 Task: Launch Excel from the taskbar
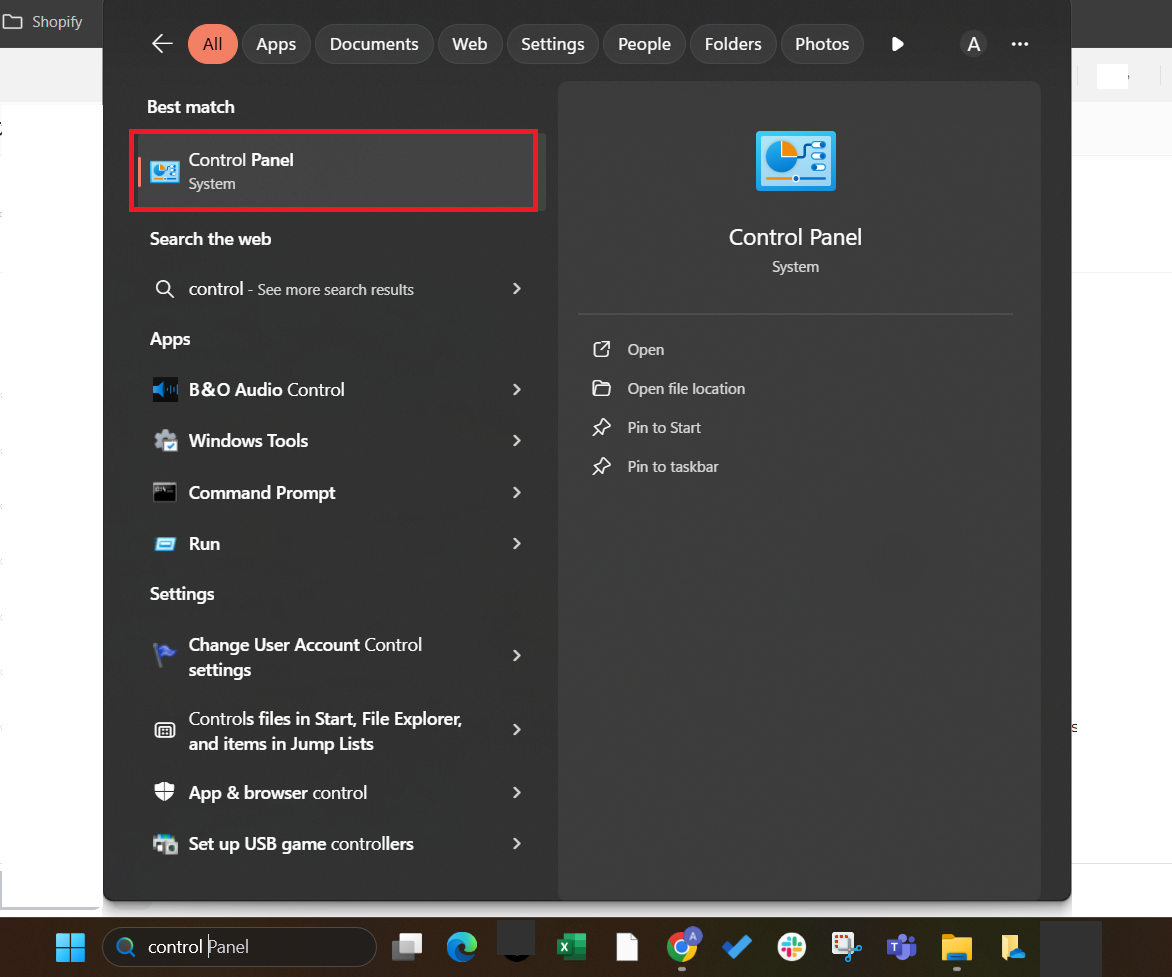tap(571, 946)
